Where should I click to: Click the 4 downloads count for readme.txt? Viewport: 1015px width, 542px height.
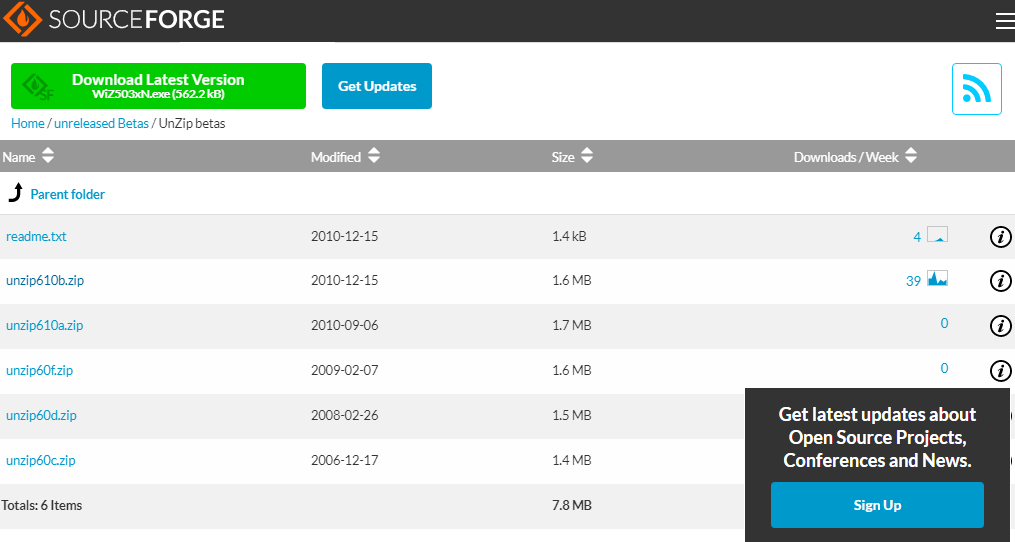point(917,237)
